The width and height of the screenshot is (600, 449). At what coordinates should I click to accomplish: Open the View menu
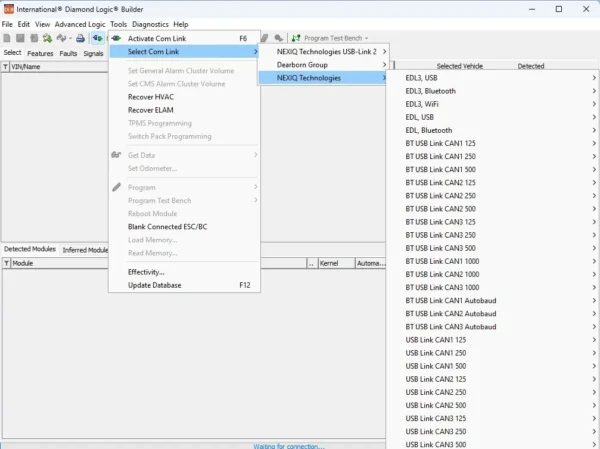[x=42, y=24]
